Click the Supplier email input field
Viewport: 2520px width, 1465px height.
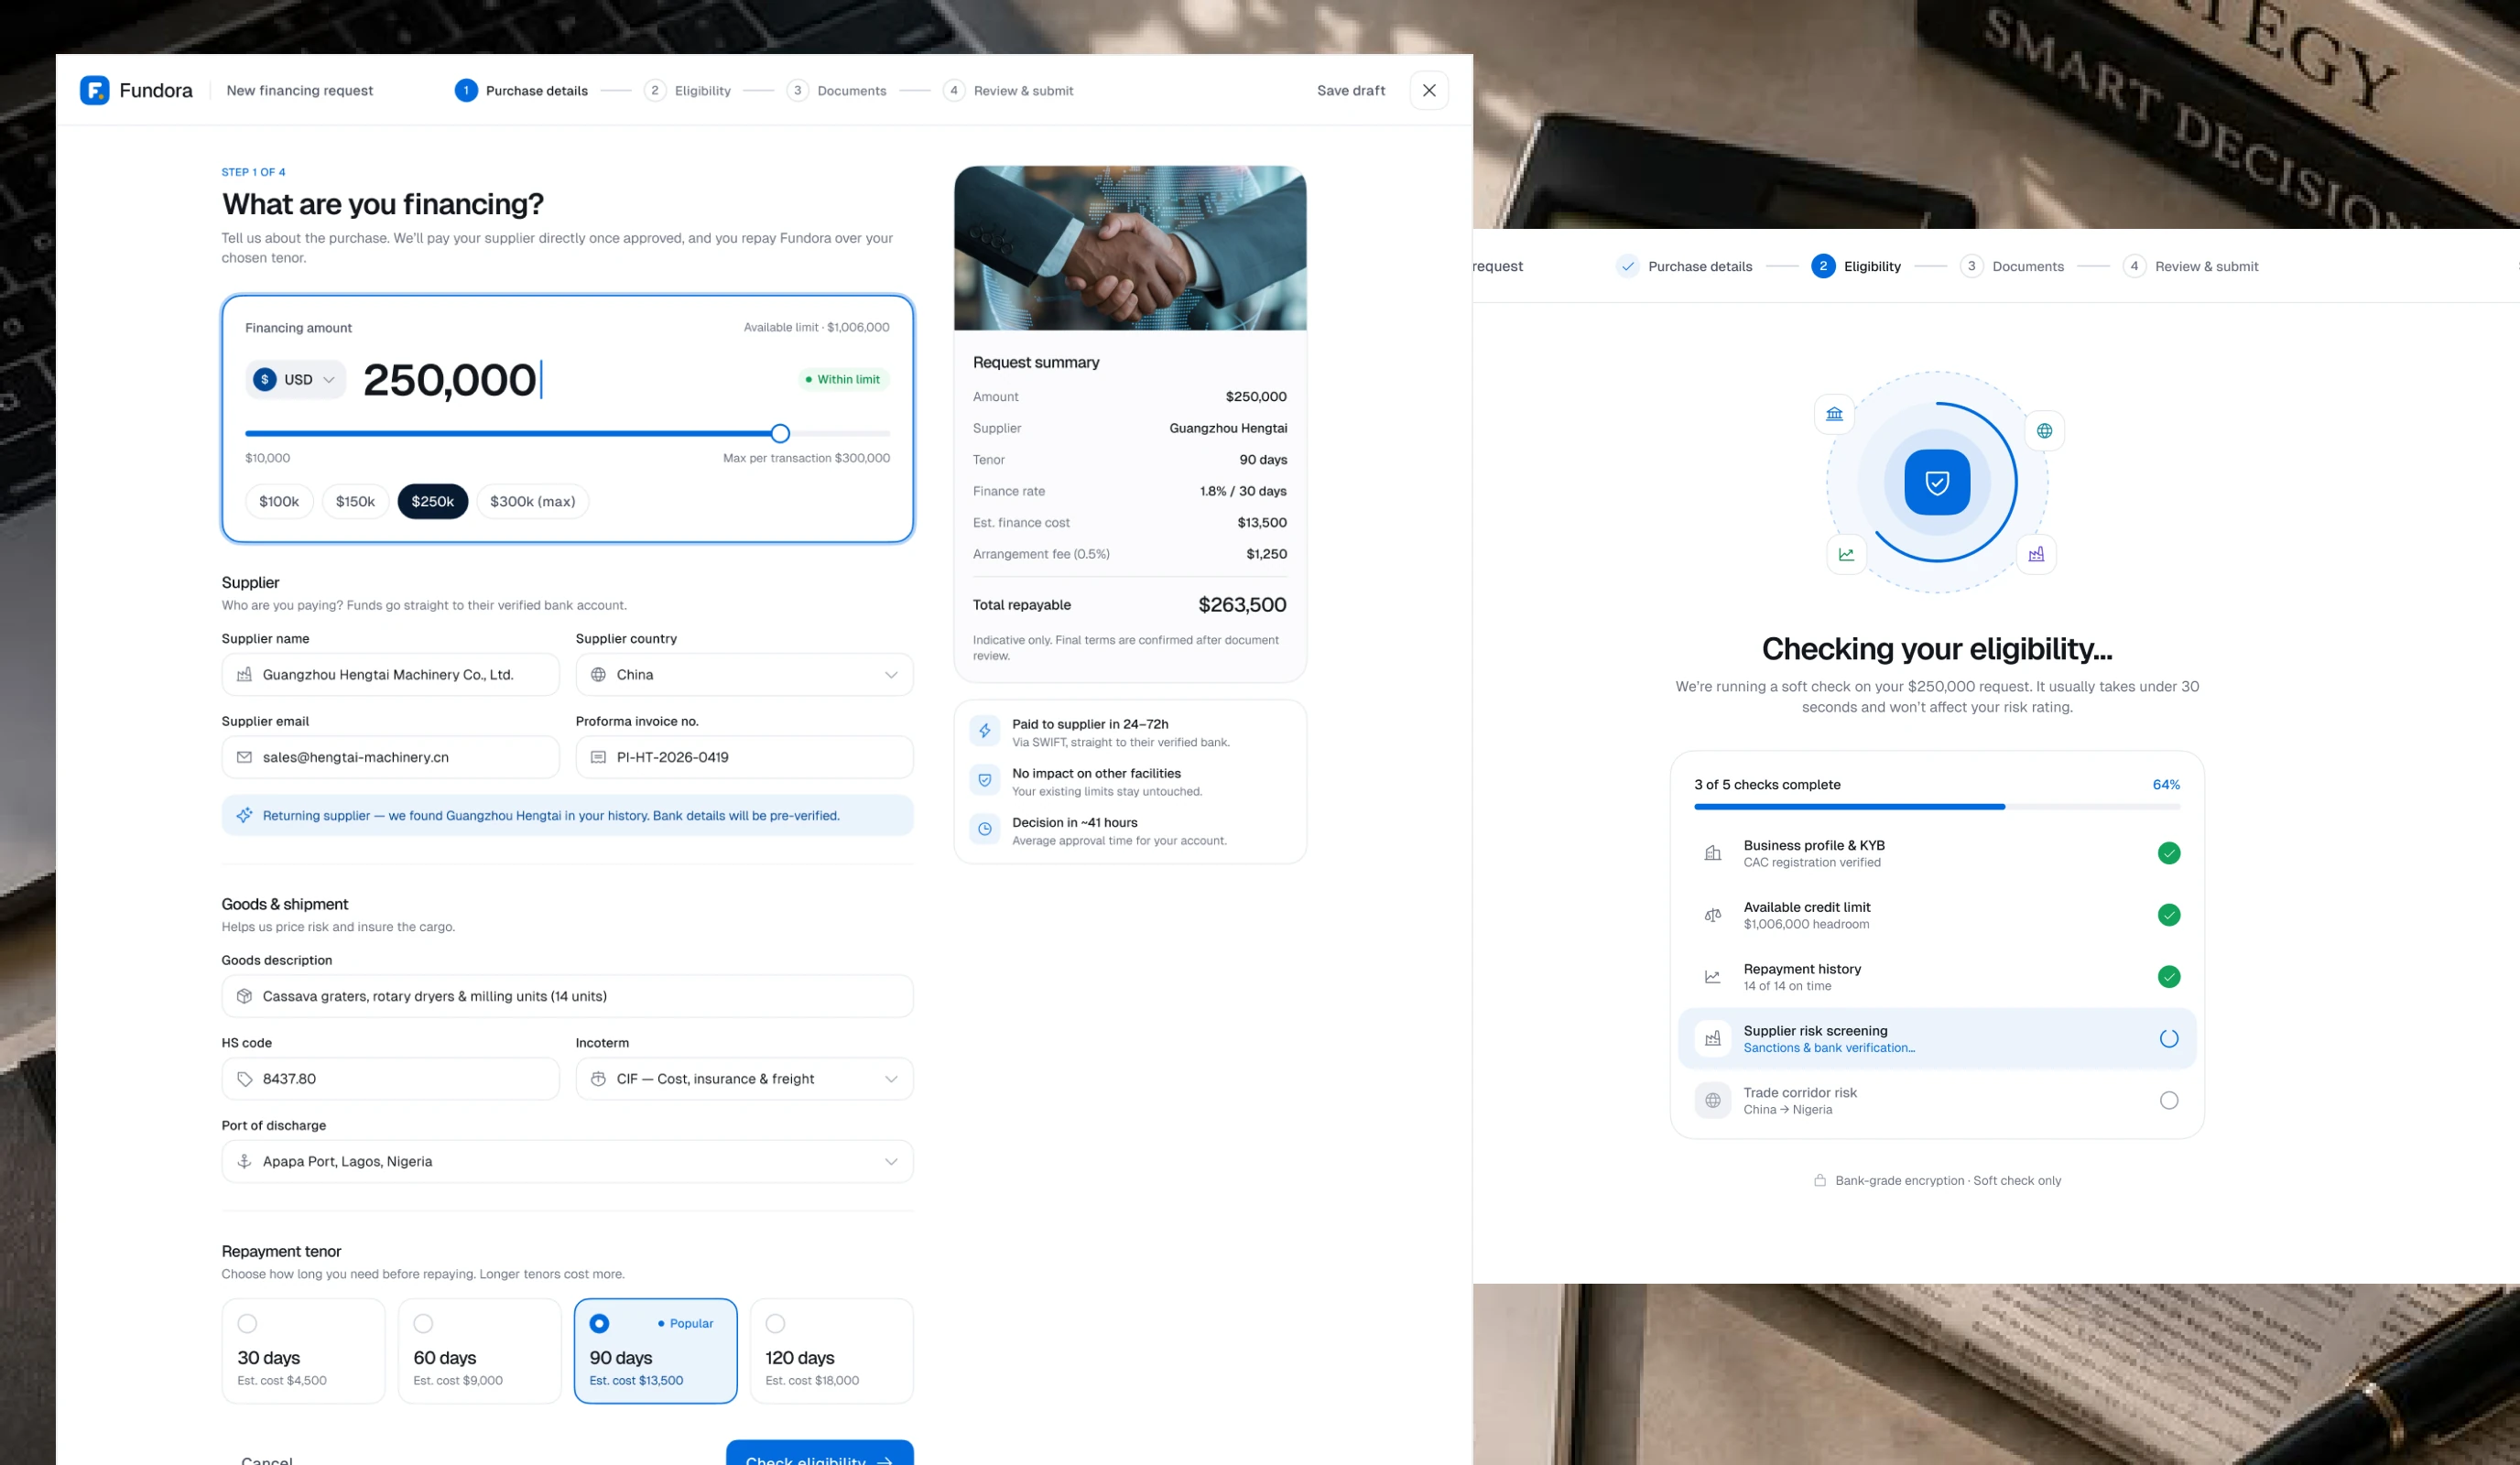point(390,757)
